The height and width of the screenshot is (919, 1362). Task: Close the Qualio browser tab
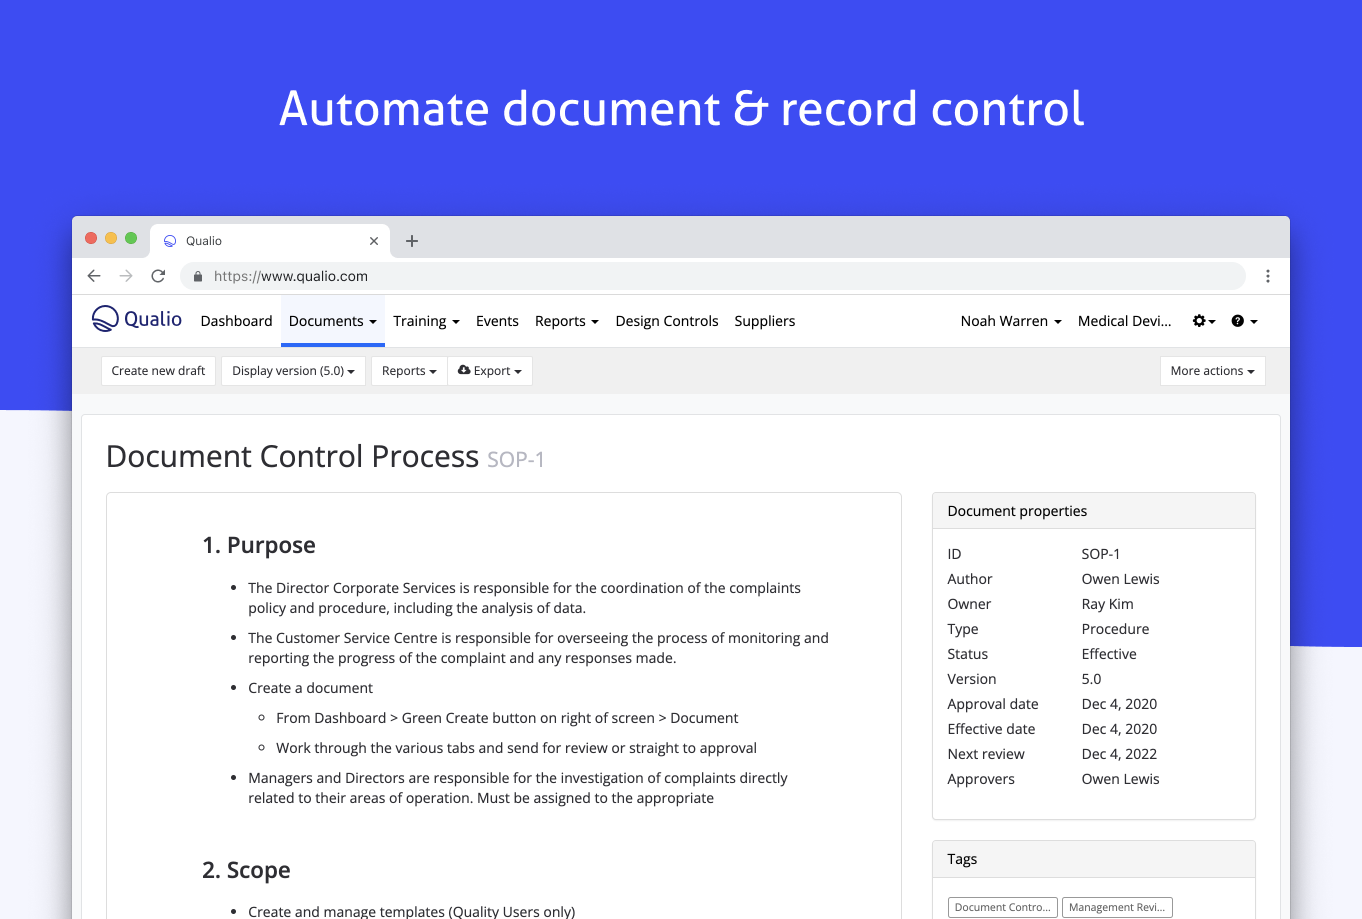pyautogui.click(x=374, y=241)
